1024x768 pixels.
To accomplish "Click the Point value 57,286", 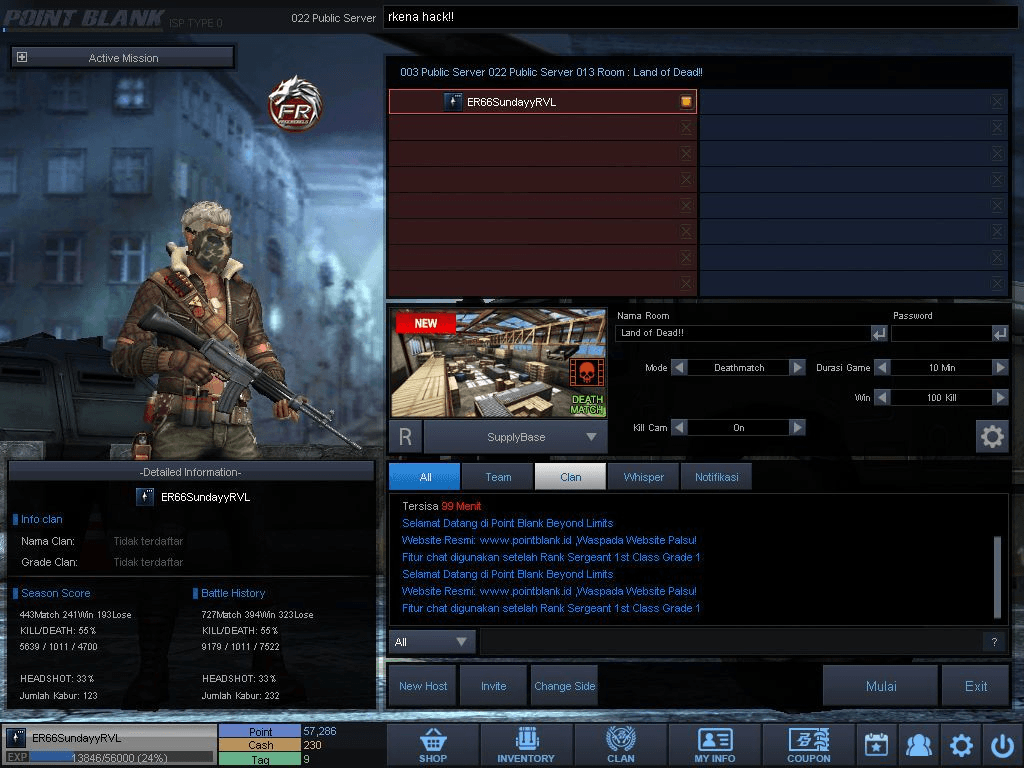I will click(320, 731).
